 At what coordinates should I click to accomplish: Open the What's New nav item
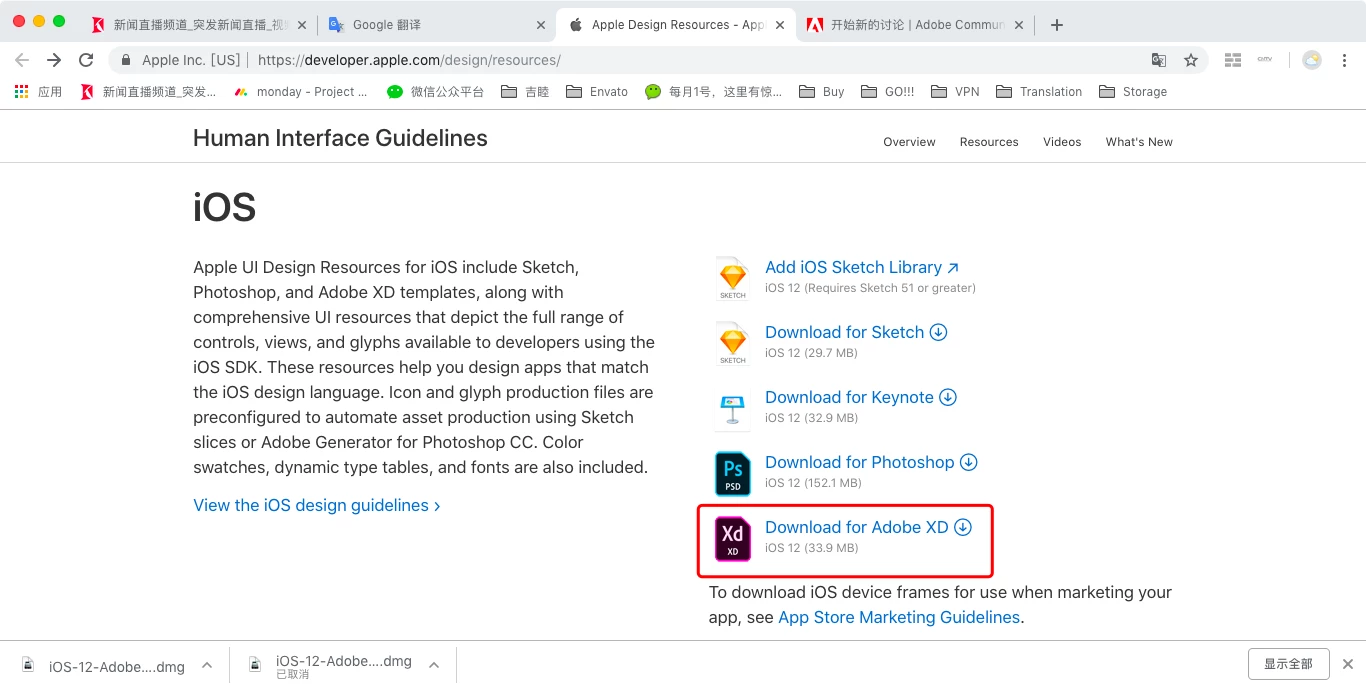1139,142
